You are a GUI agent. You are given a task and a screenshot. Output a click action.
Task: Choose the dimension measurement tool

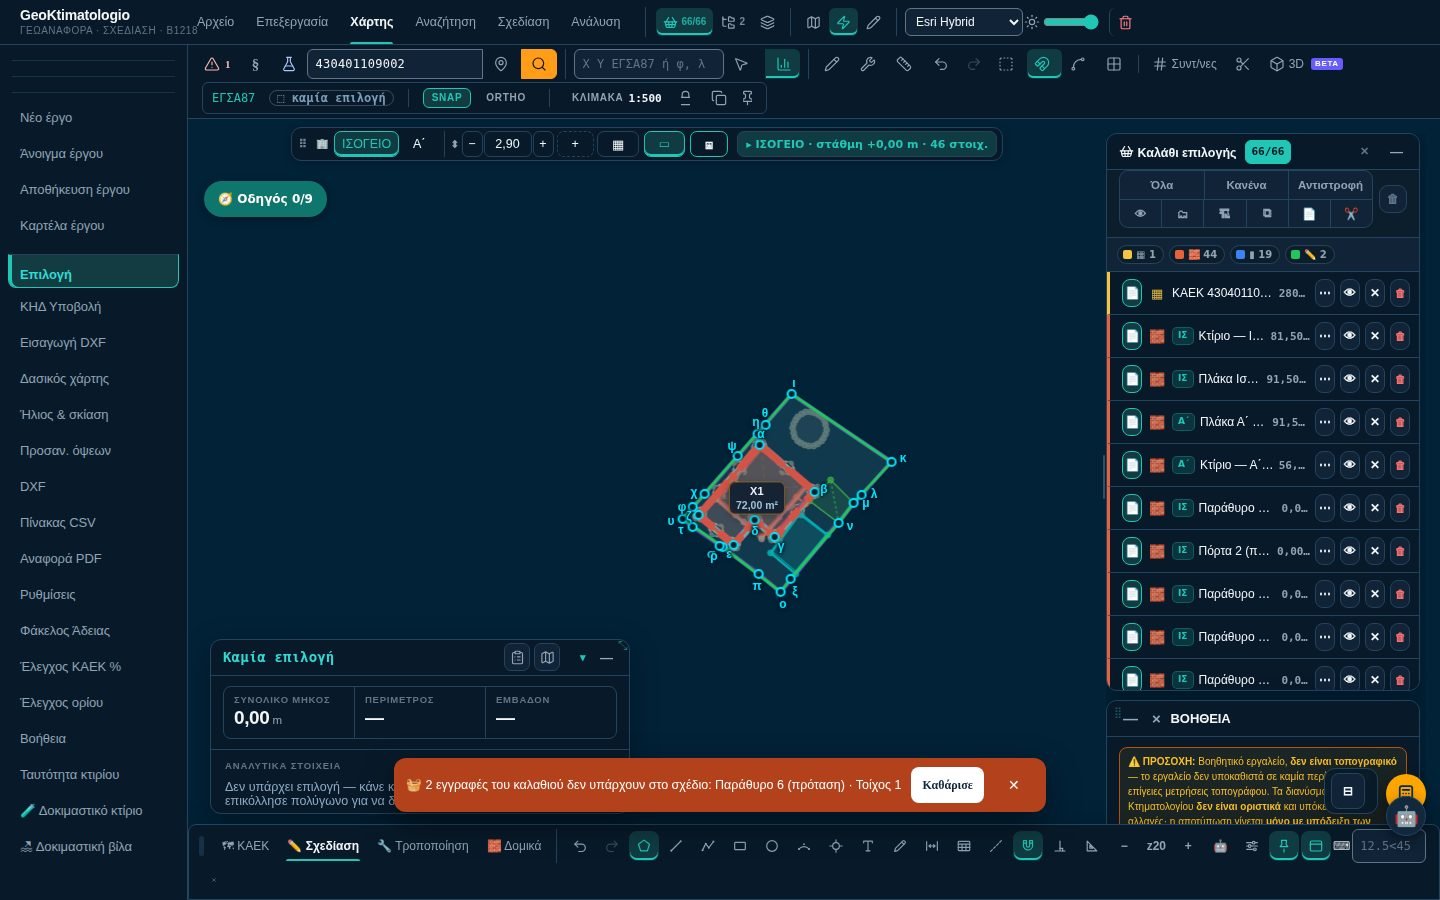coord(932,846)
